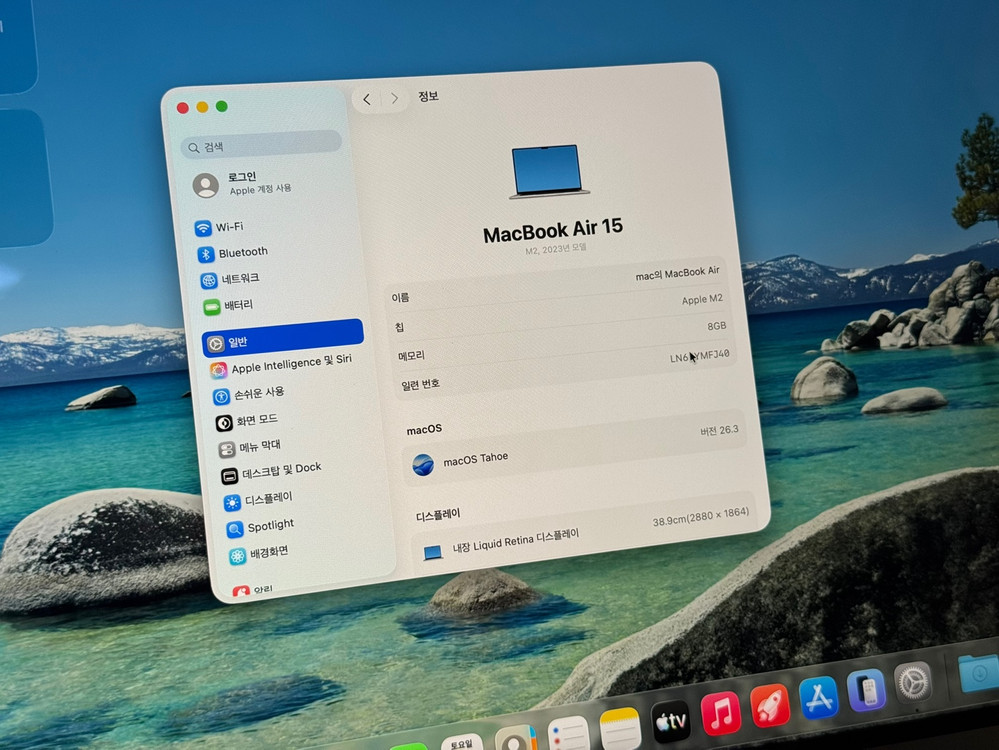
Task: Launch the App Store from the Dock
Action: 819,697
